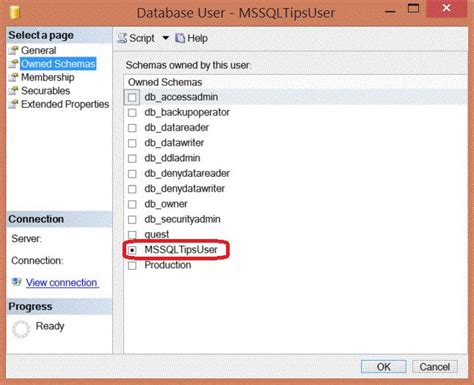Tick the guest schema checkbox
Screen dimensions: 474x385
[x=132, y=235]
